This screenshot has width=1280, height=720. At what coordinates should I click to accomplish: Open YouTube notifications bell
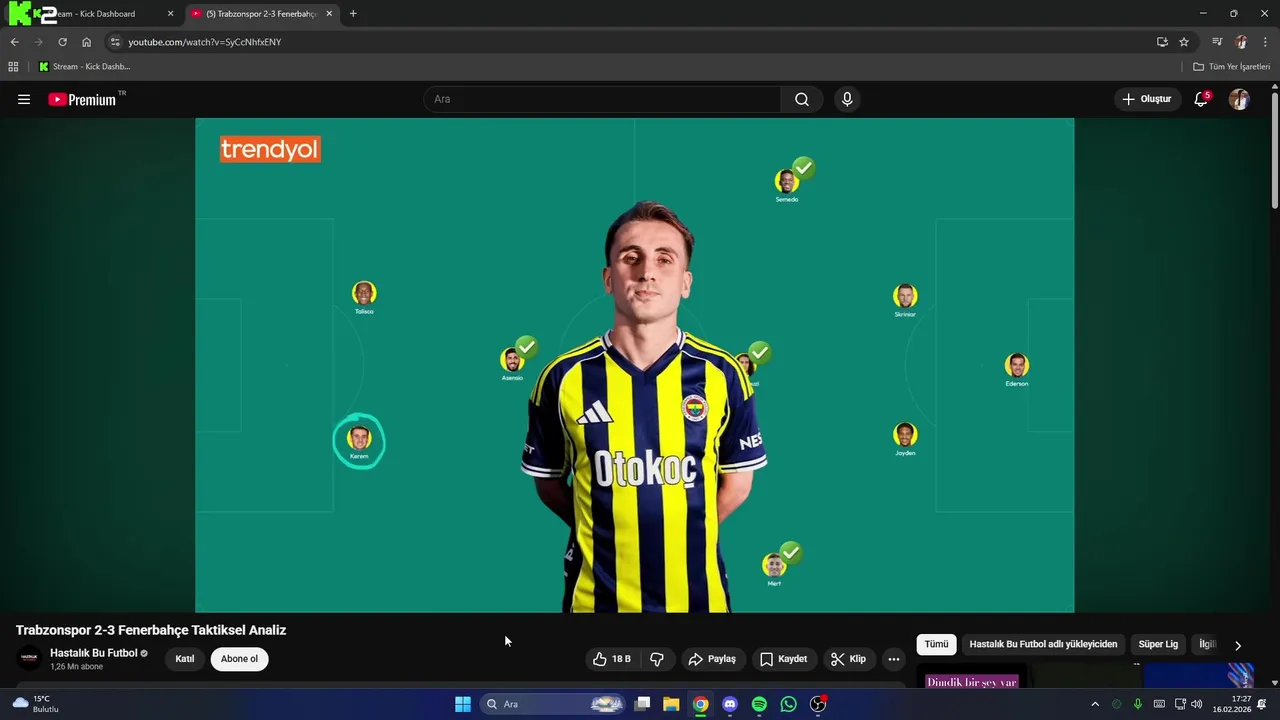tap(1201, 99)
